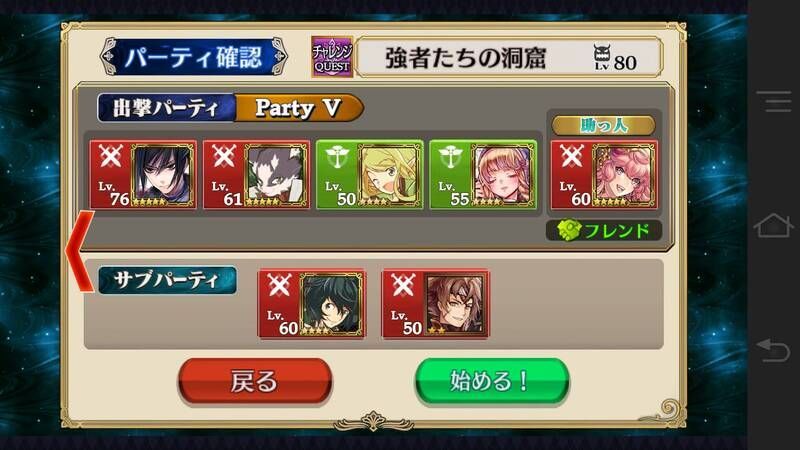Tap the フレンド friend badge
Screen dimensions: 800x450
604,231
